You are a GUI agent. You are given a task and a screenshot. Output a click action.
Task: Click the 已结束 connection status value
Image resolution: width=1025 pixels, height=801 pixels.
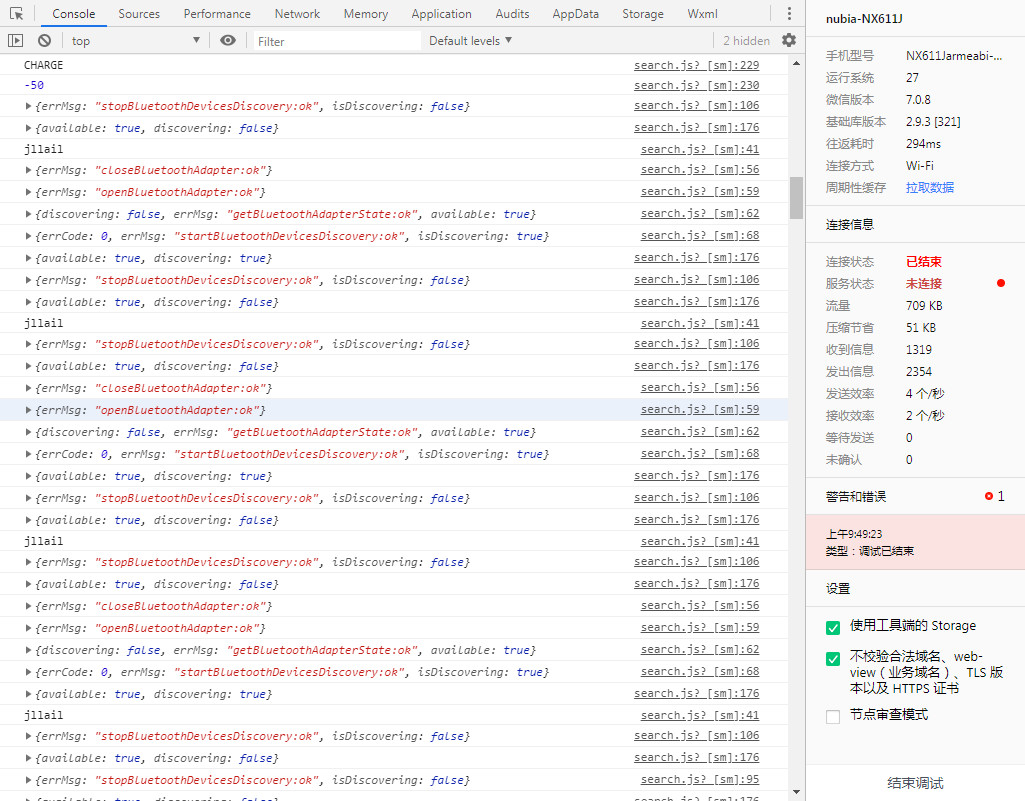tap(924, 262)
